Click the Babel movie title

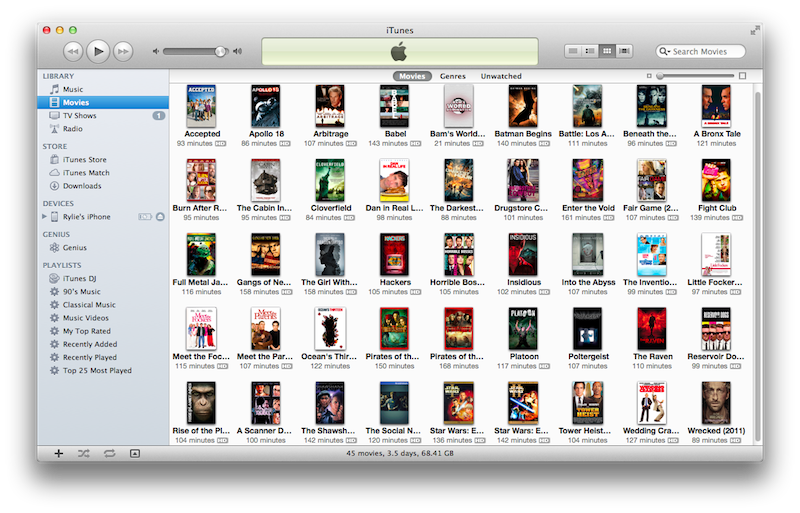click(395, 134)
